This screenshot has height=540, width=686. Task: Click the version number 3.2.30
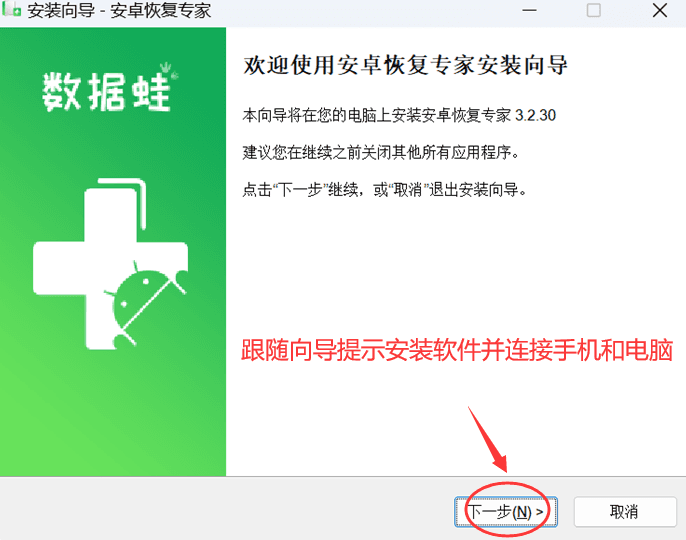click(x=536, y=116)
